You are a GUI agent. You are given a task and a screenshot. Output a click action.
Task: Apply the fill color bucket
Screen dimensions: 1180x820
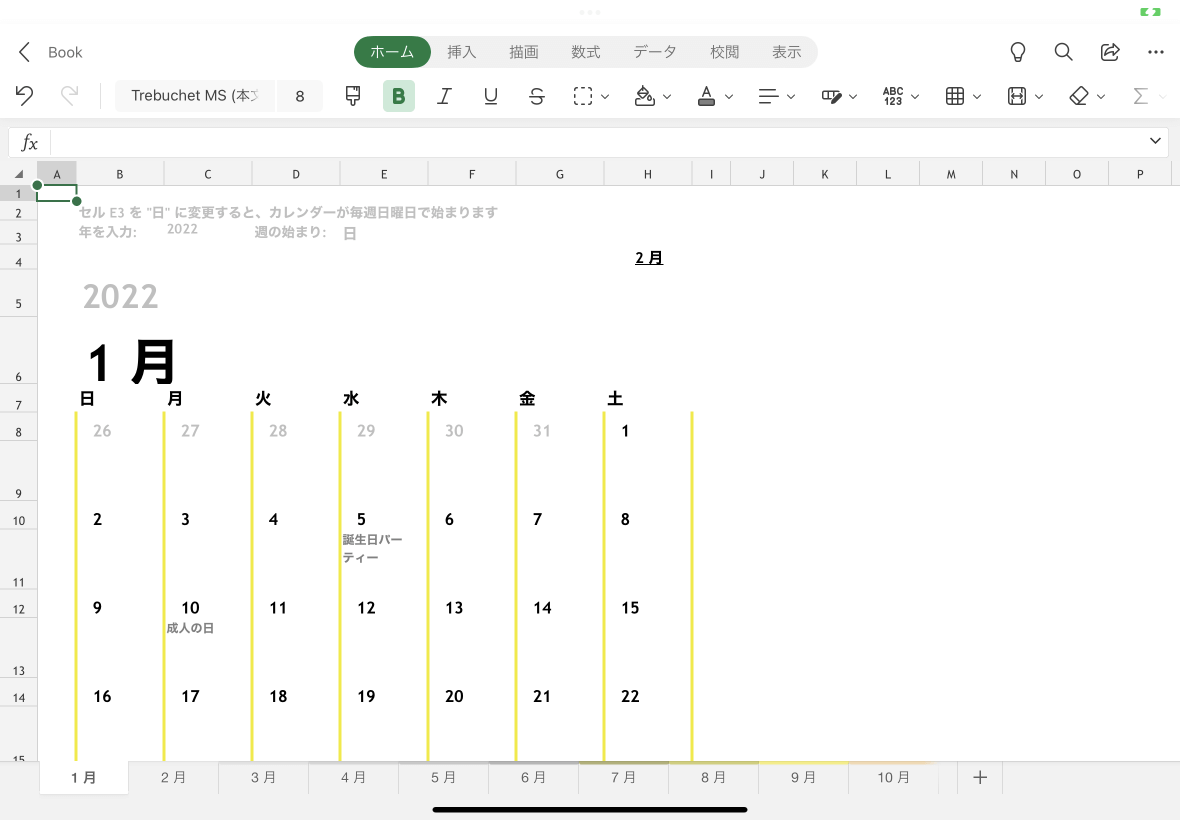(644, 96)
